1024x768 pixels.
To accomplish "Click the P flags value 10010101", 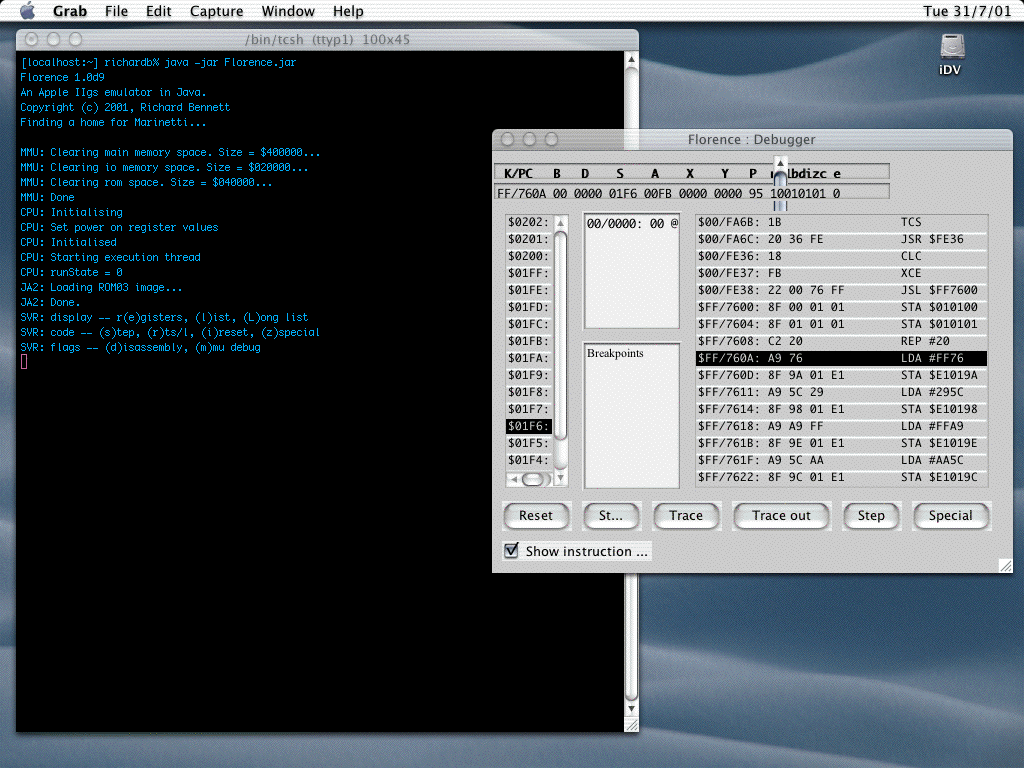I will coord(797,193).
